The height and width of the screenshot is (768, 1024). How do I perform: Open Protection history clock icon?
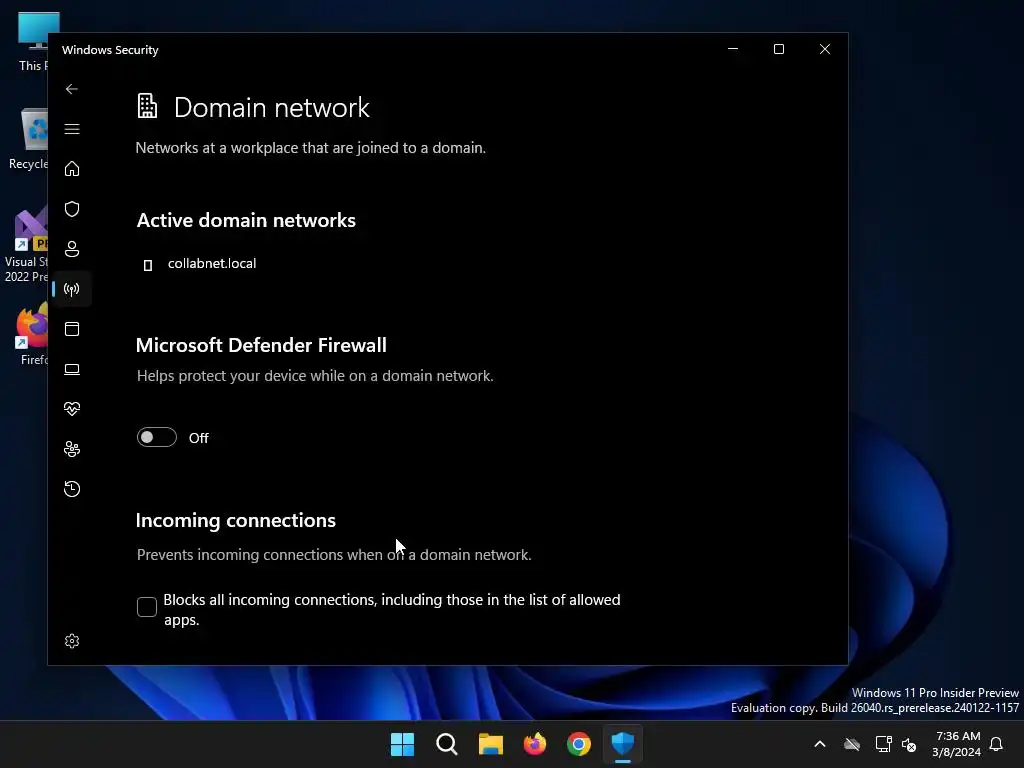[72, 489]
